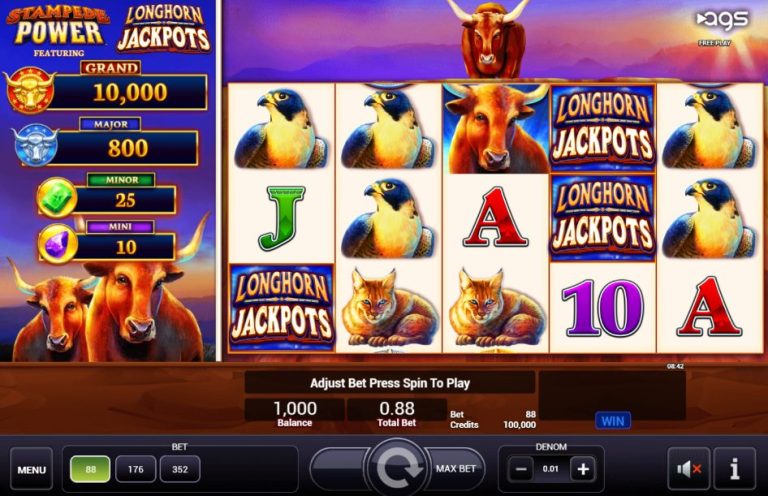Open the info paytable icon

coord(734,469)
